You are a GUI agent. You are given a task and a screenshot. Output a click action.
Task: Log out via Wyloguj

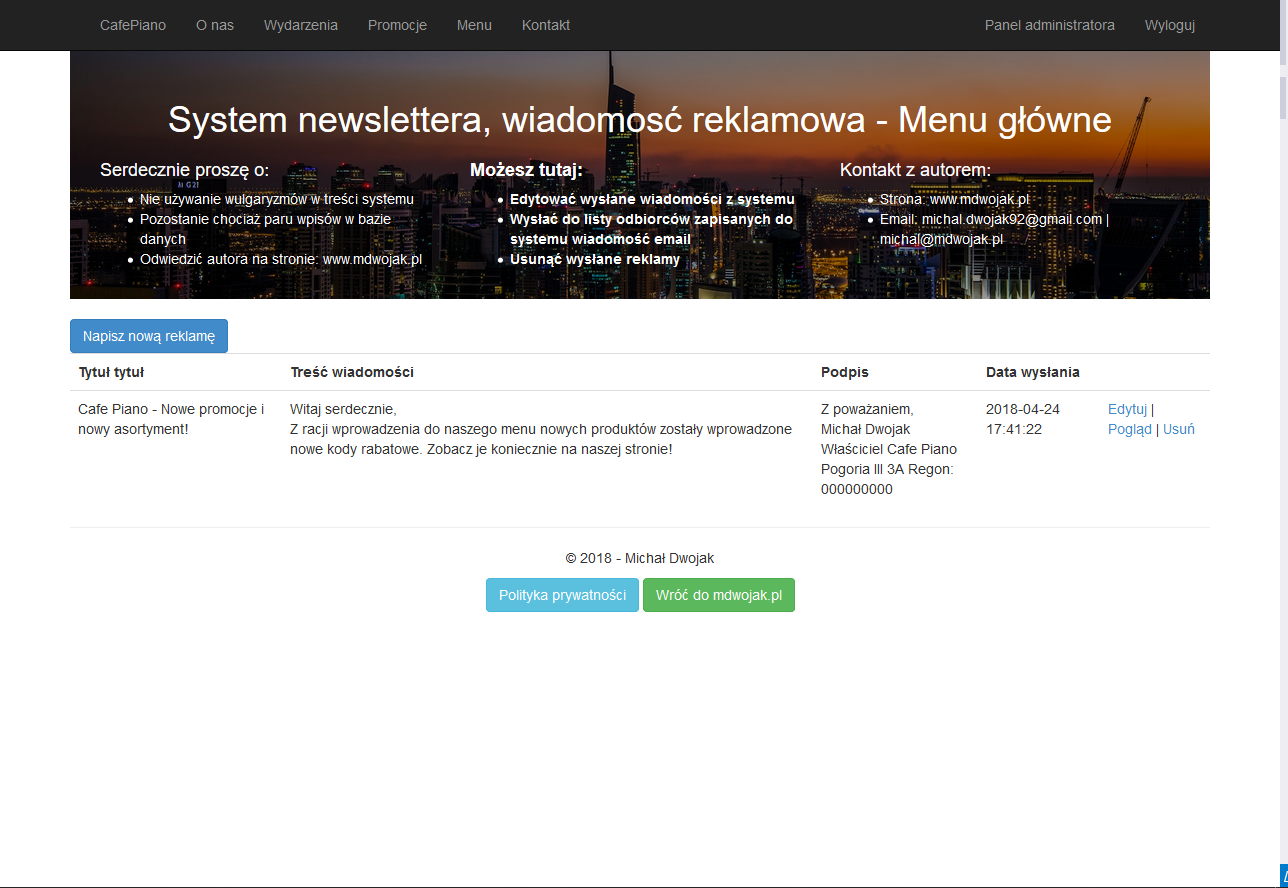coord(1170,25)
